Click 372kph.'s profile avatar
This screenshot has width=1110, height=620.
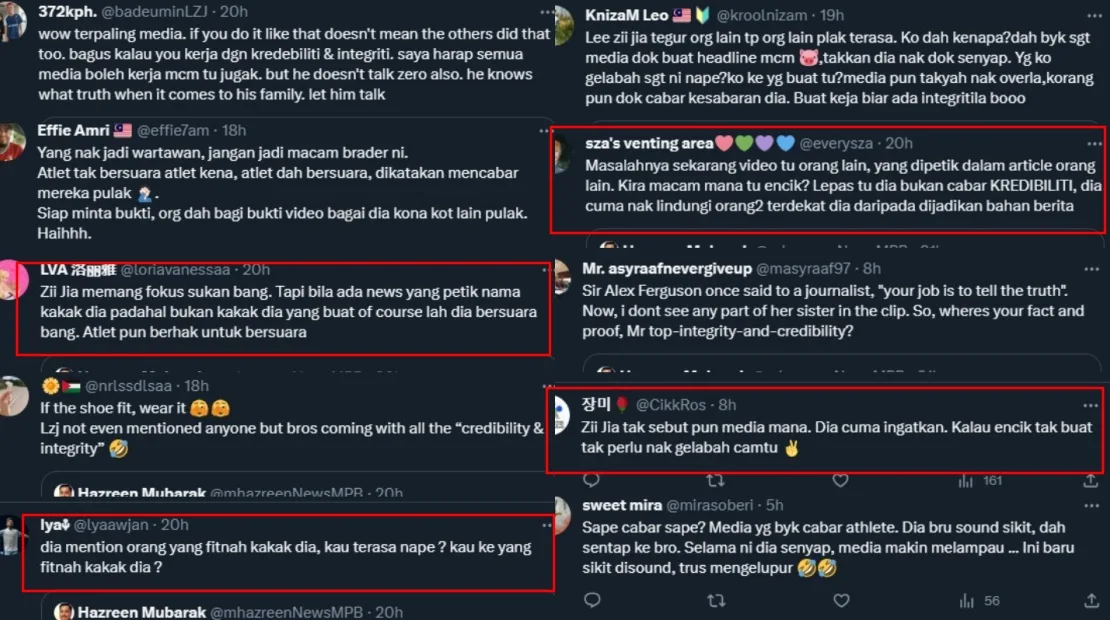[x=13, y=20]
